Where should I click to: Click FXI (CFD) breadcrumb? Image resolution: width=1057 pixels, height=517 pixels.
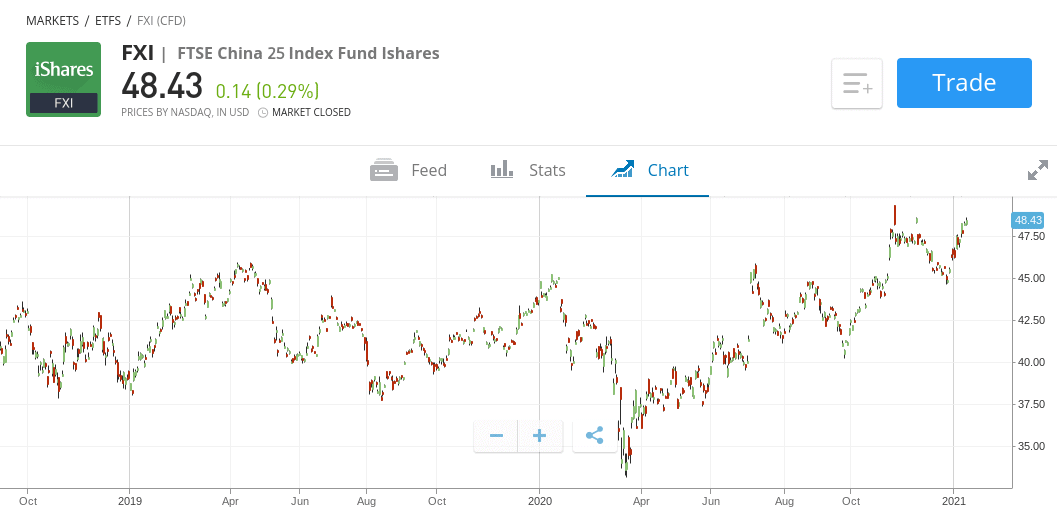pos(160,20)
